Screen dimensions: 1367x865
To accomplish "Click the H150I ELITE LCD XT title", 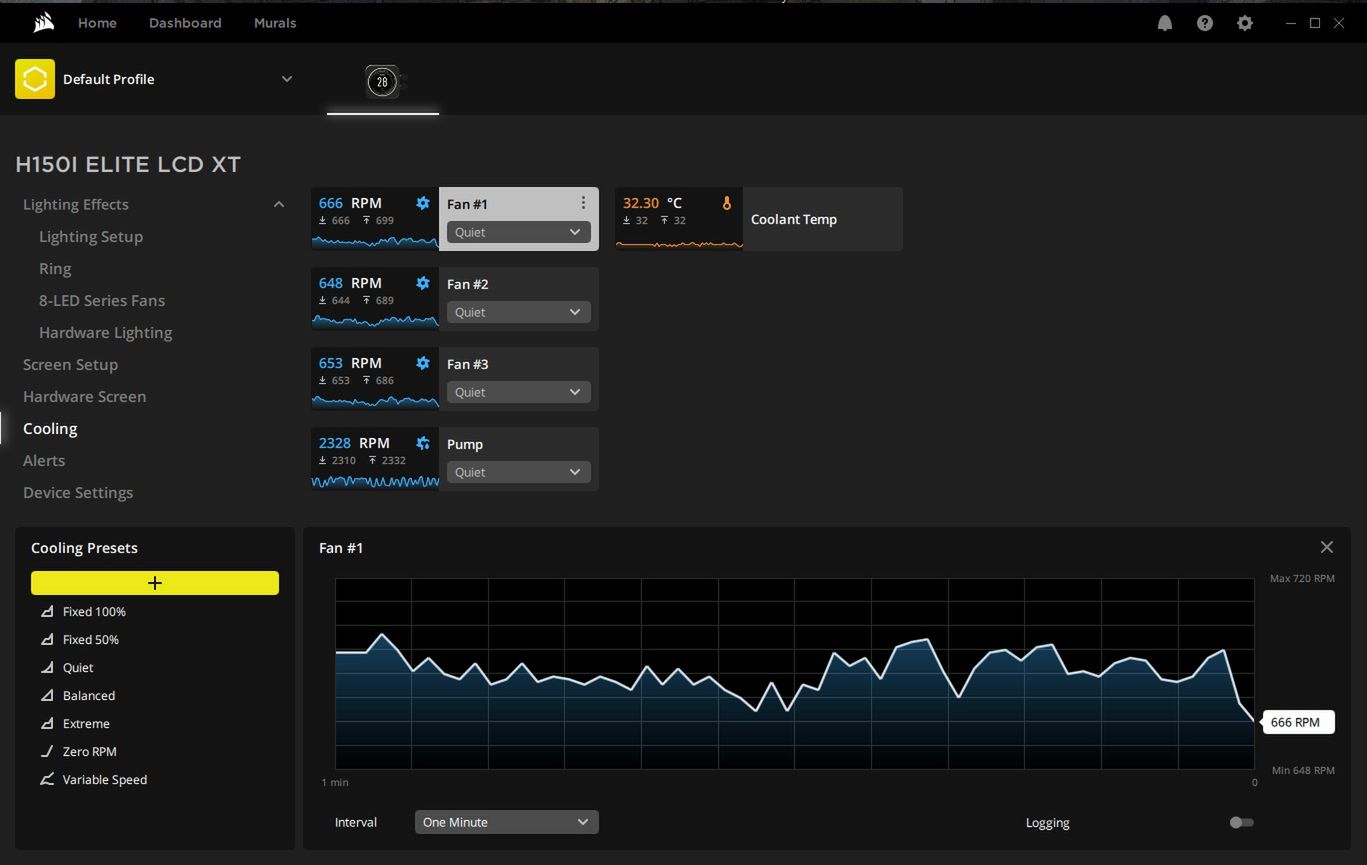I will 128,164.
